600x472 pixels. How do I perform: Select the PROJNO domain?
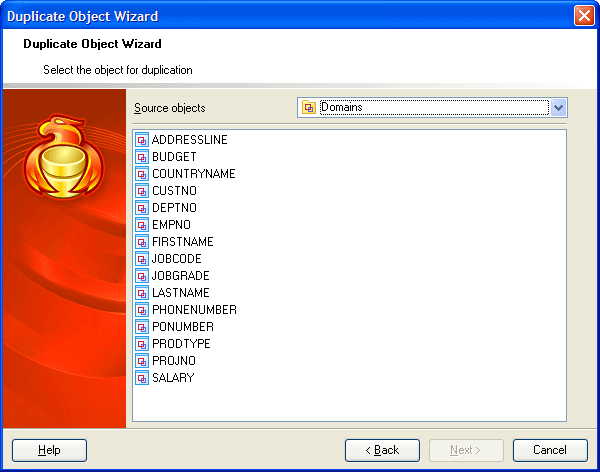tap(174, 361)
